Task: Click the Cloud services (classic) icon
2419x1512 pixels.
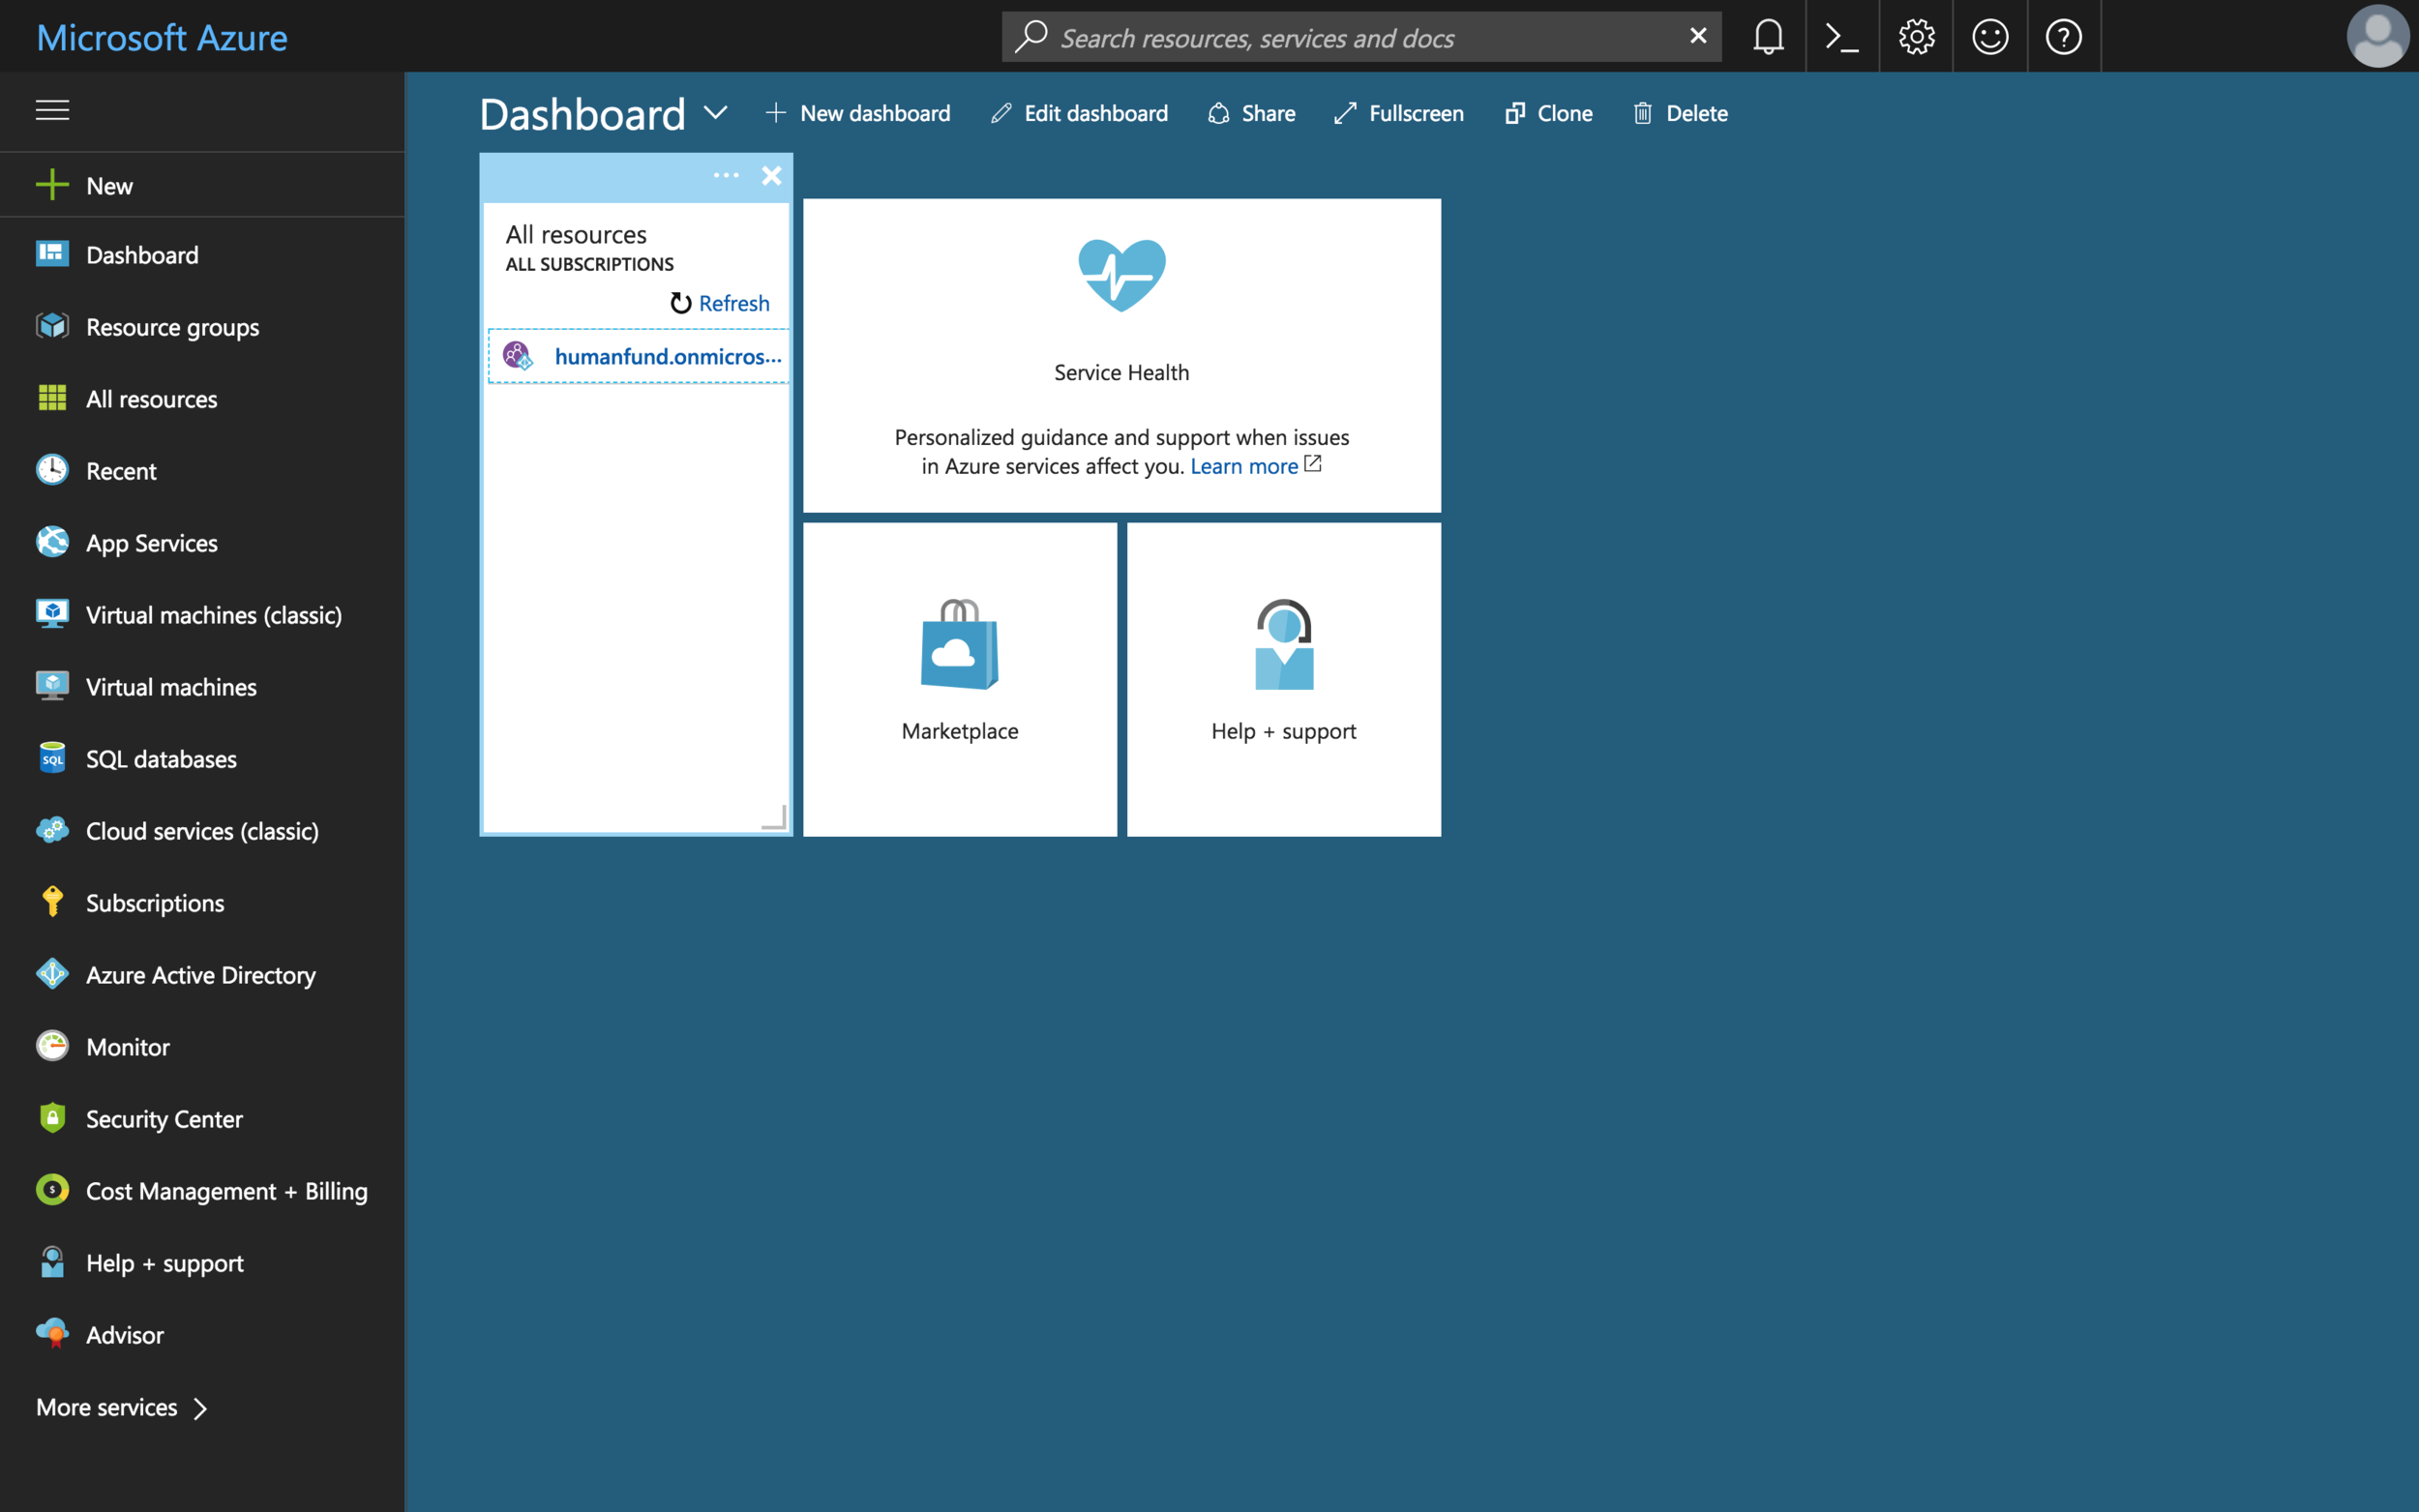Action: tap(52, 829)
